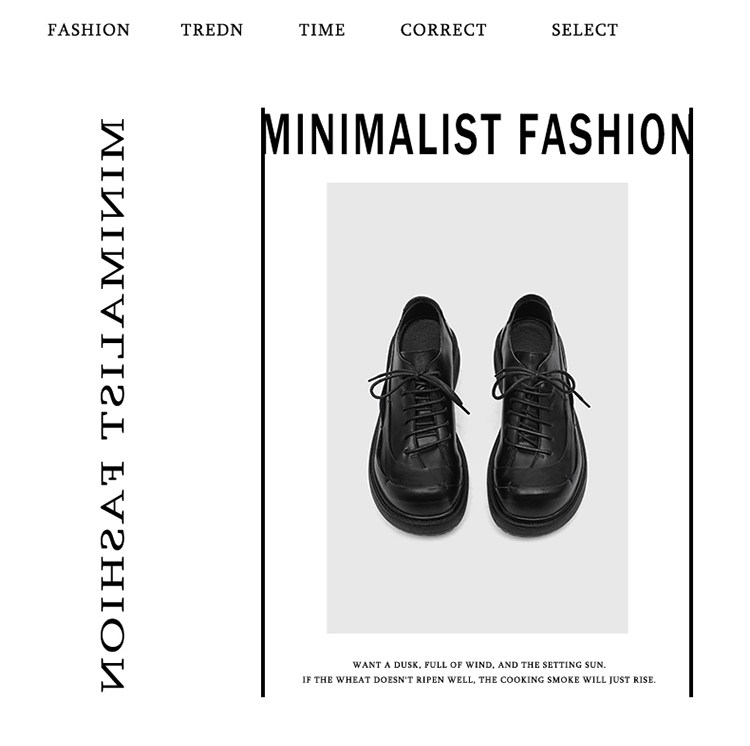Click the vertical rotated MINIMALIST FASHION text
This screenshot has width=750, height=746.
113,405
